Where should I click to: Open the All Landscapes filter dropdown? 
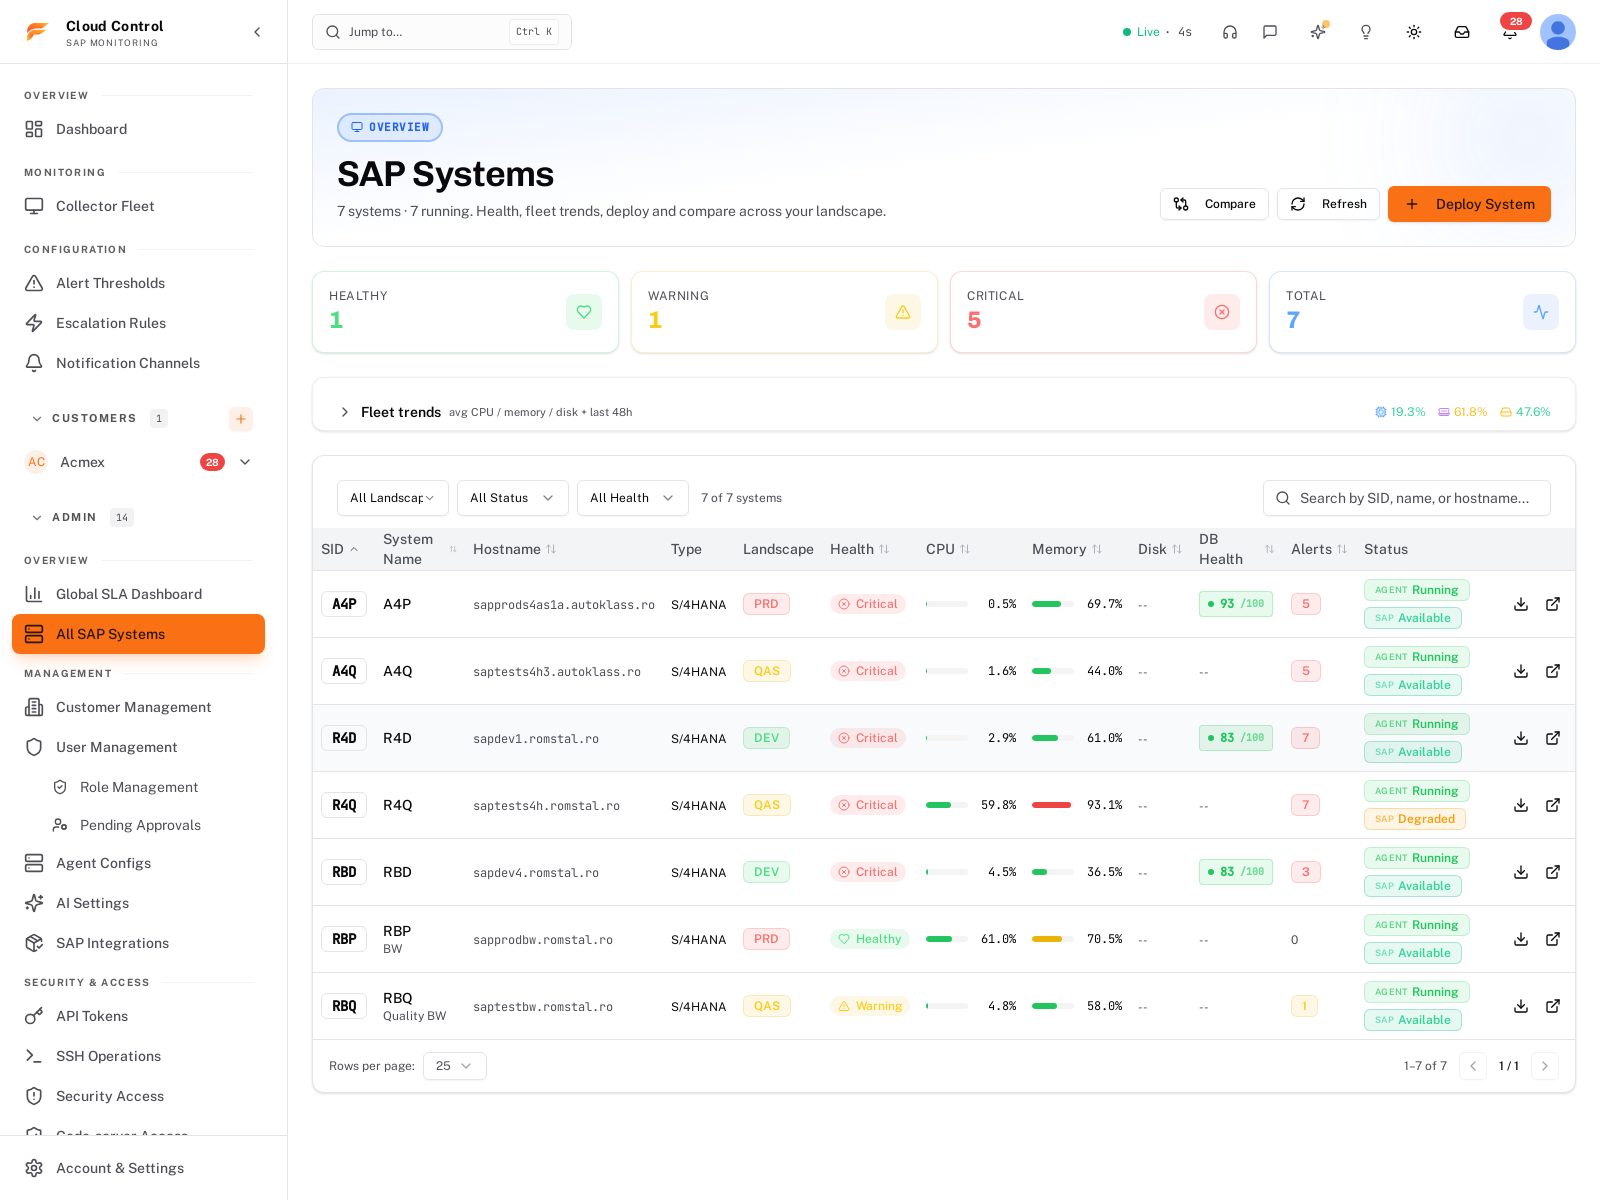(393, 498)
